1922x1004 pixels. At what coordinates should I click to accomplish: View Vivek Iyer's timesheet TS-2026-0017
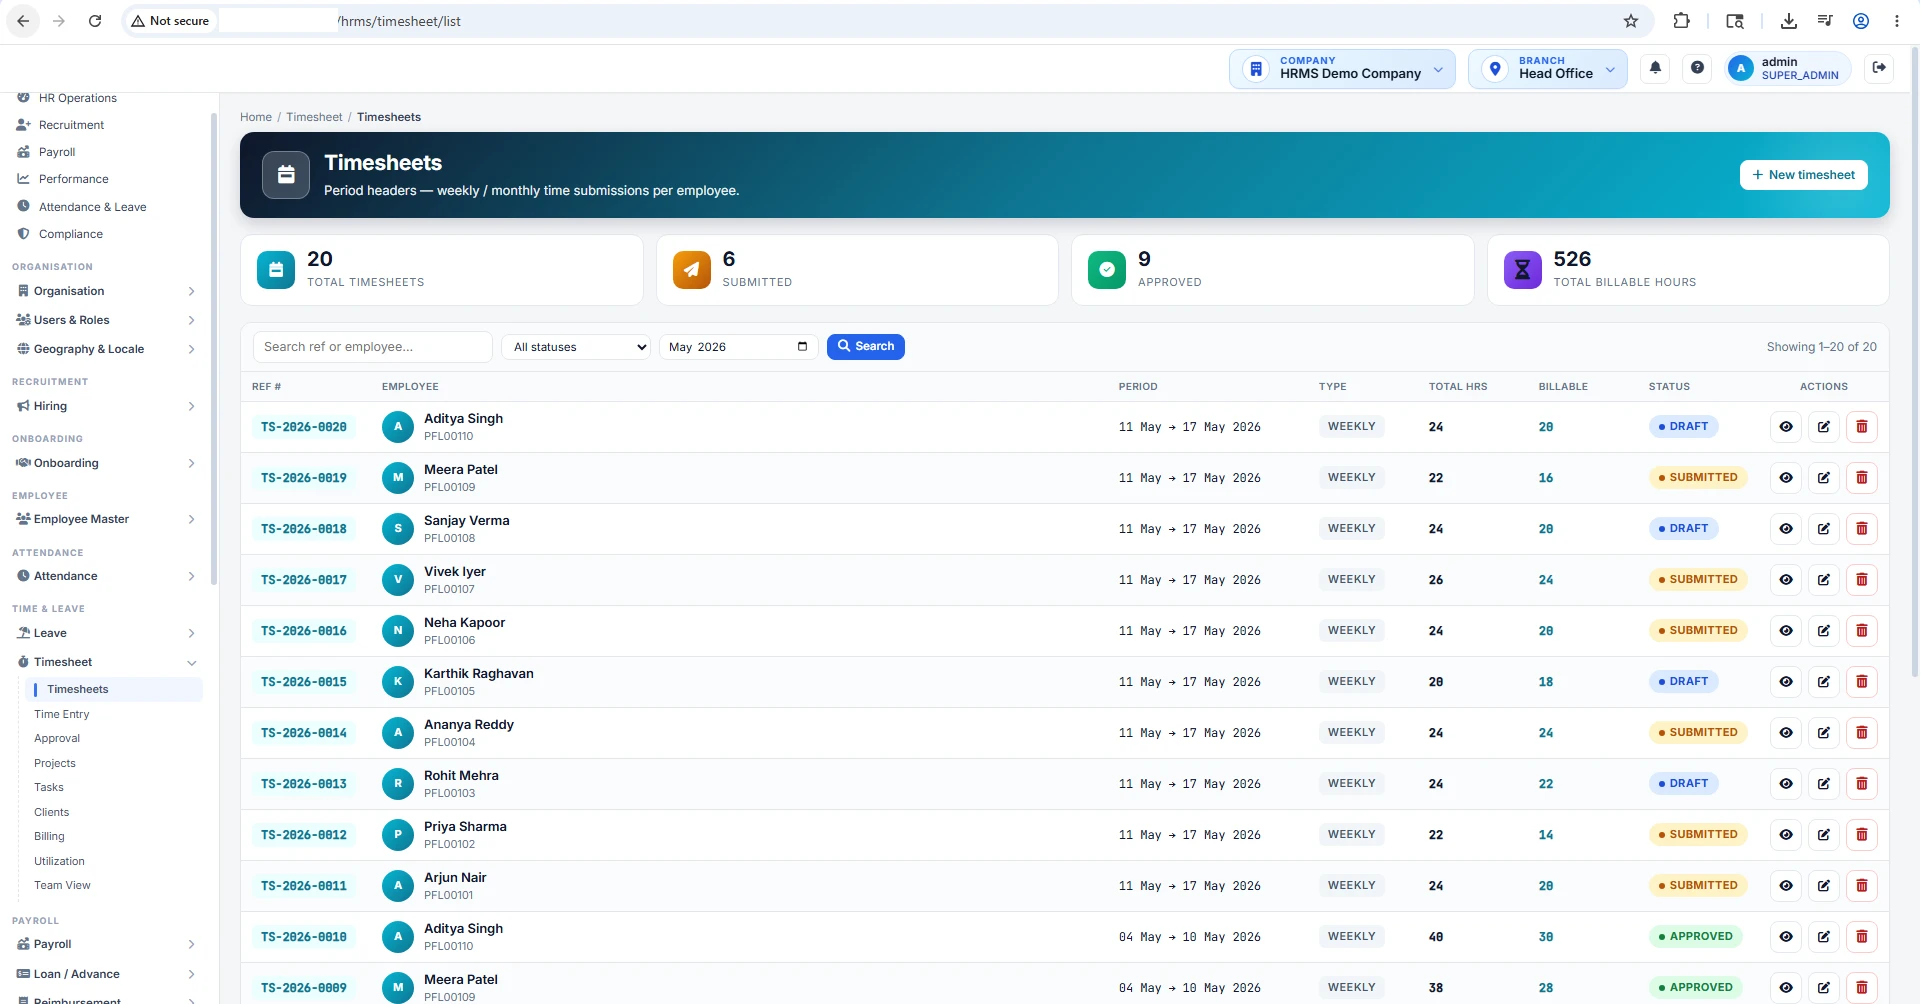(1786, 580)
